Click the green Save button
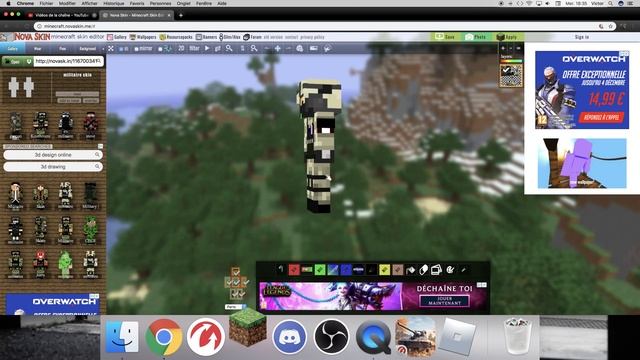Image resolution: width=640 pixels, height=360 pixels. click(445, 37)
